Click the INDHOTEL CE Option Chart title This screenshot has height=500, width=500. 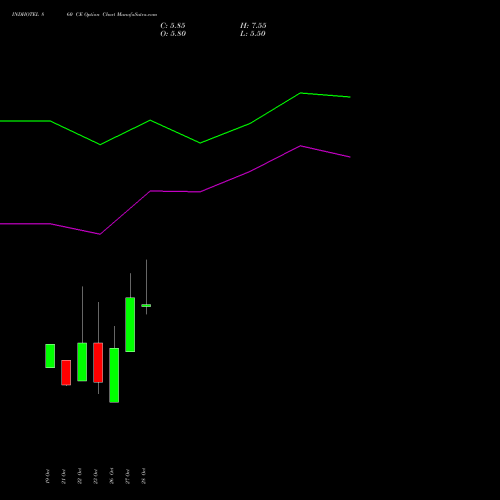pos(84,15)
